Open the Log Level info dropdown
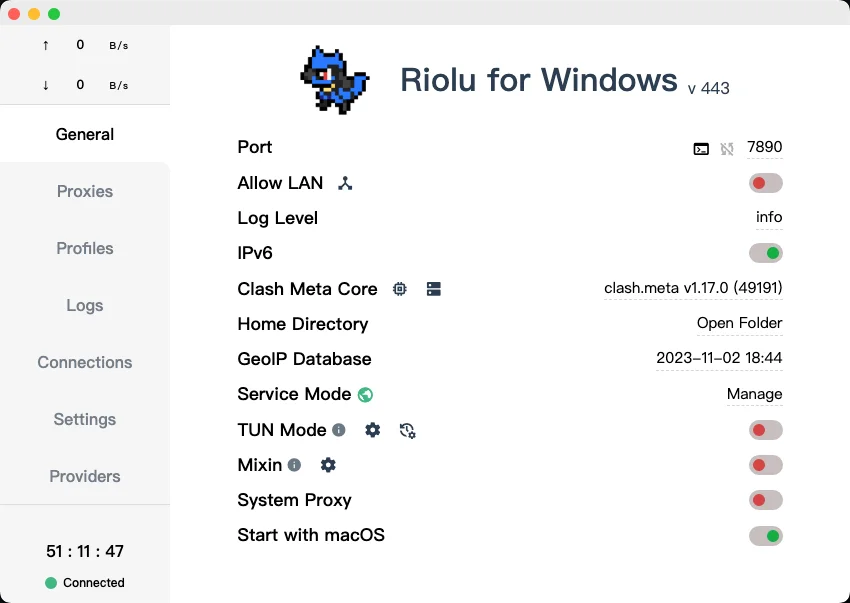Screen dimensions: 850x603 tap(769, 217)
